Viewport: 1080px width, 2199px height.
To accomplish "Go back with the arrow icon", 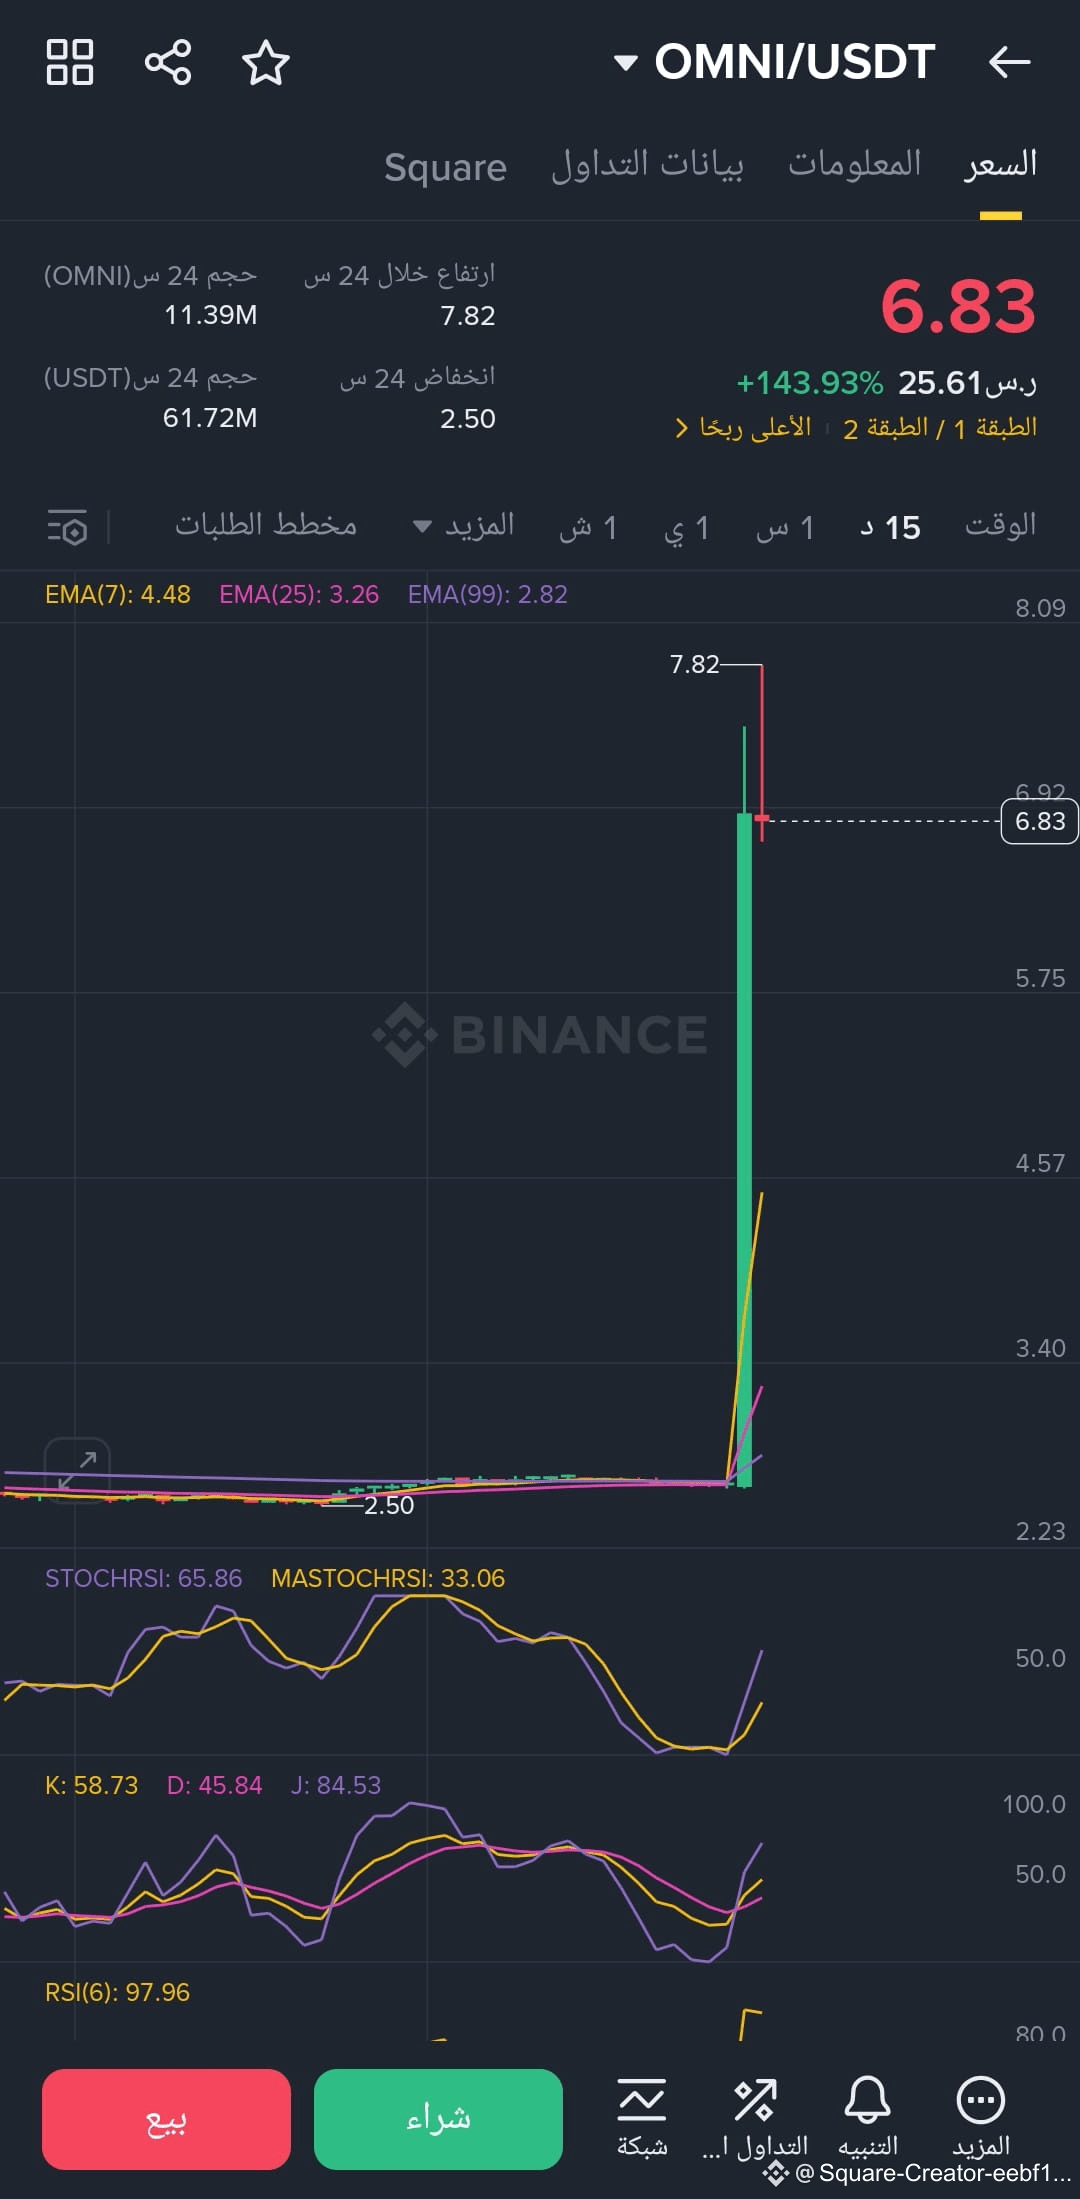I will tap(1009, 62).
